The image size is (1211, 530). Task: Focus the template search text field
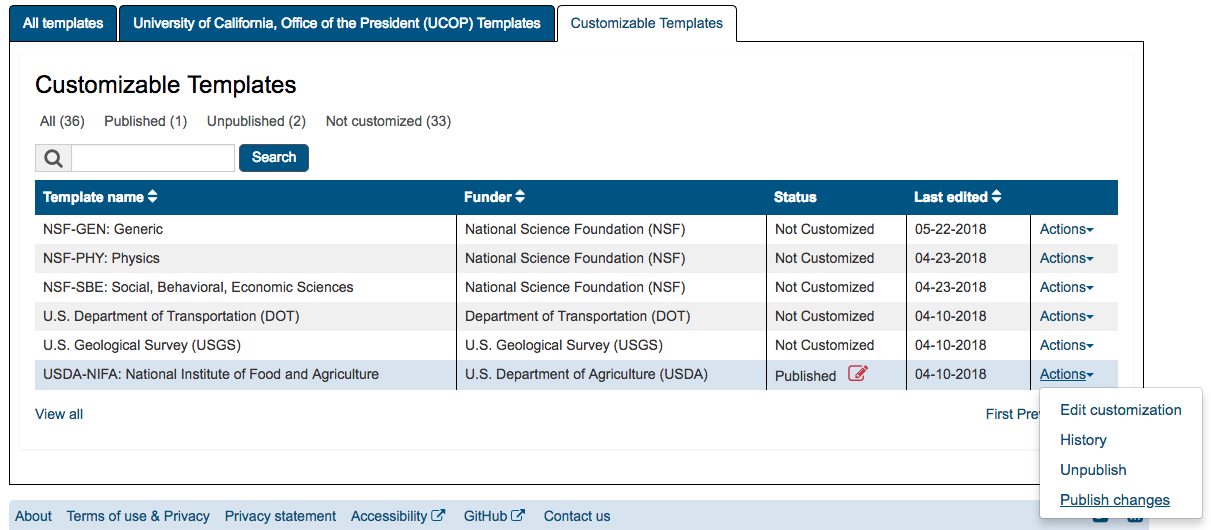153,158
